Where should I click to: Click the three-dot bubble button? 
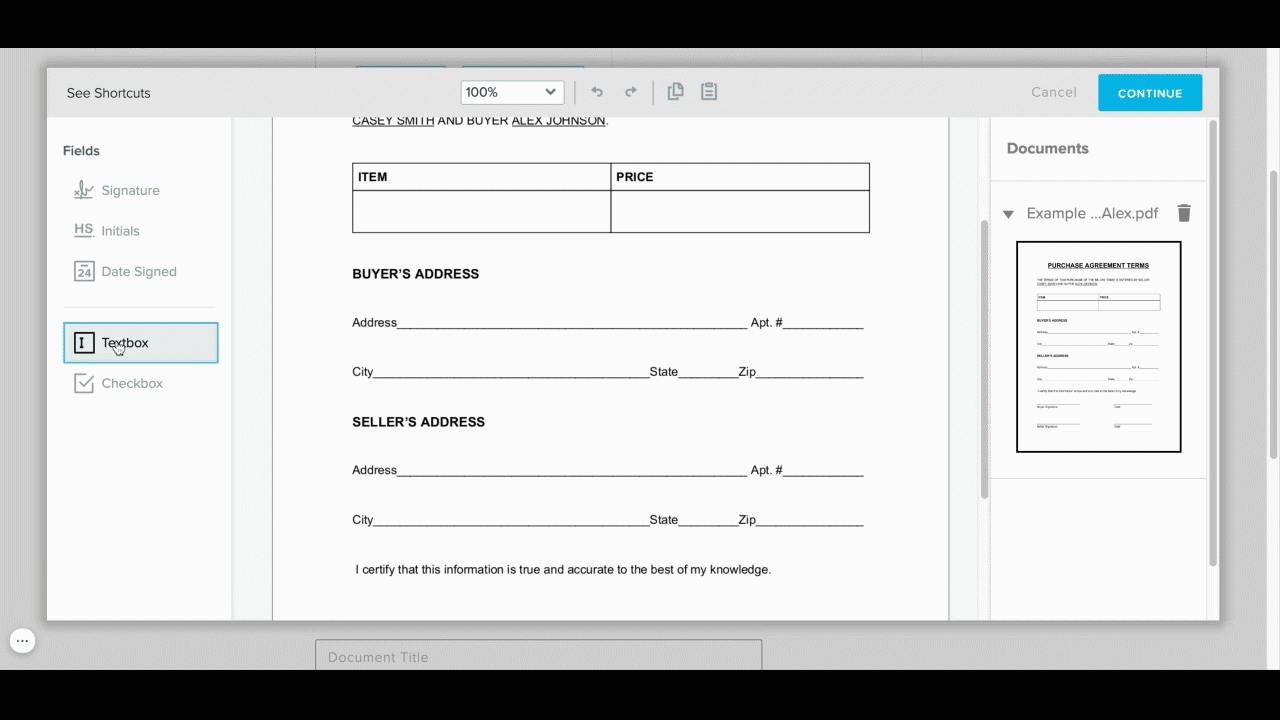(x=22, y=641)
